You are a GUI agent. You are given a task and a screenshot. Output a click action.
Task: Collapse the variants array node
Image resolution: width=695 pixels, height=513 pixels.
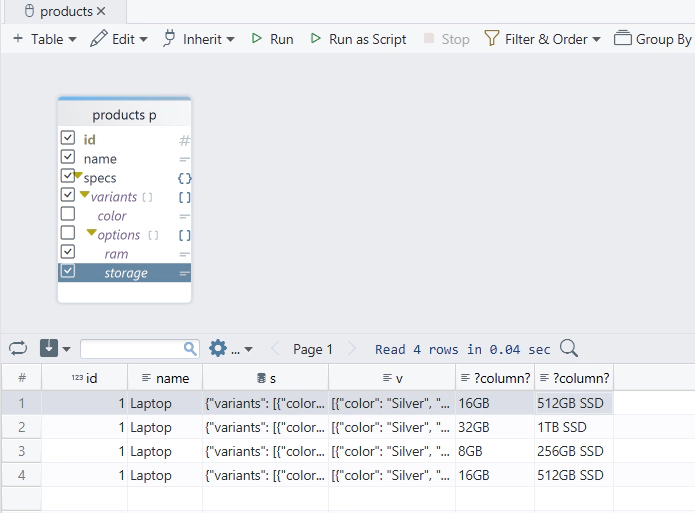pyautogui.click(x=85, y=196)
